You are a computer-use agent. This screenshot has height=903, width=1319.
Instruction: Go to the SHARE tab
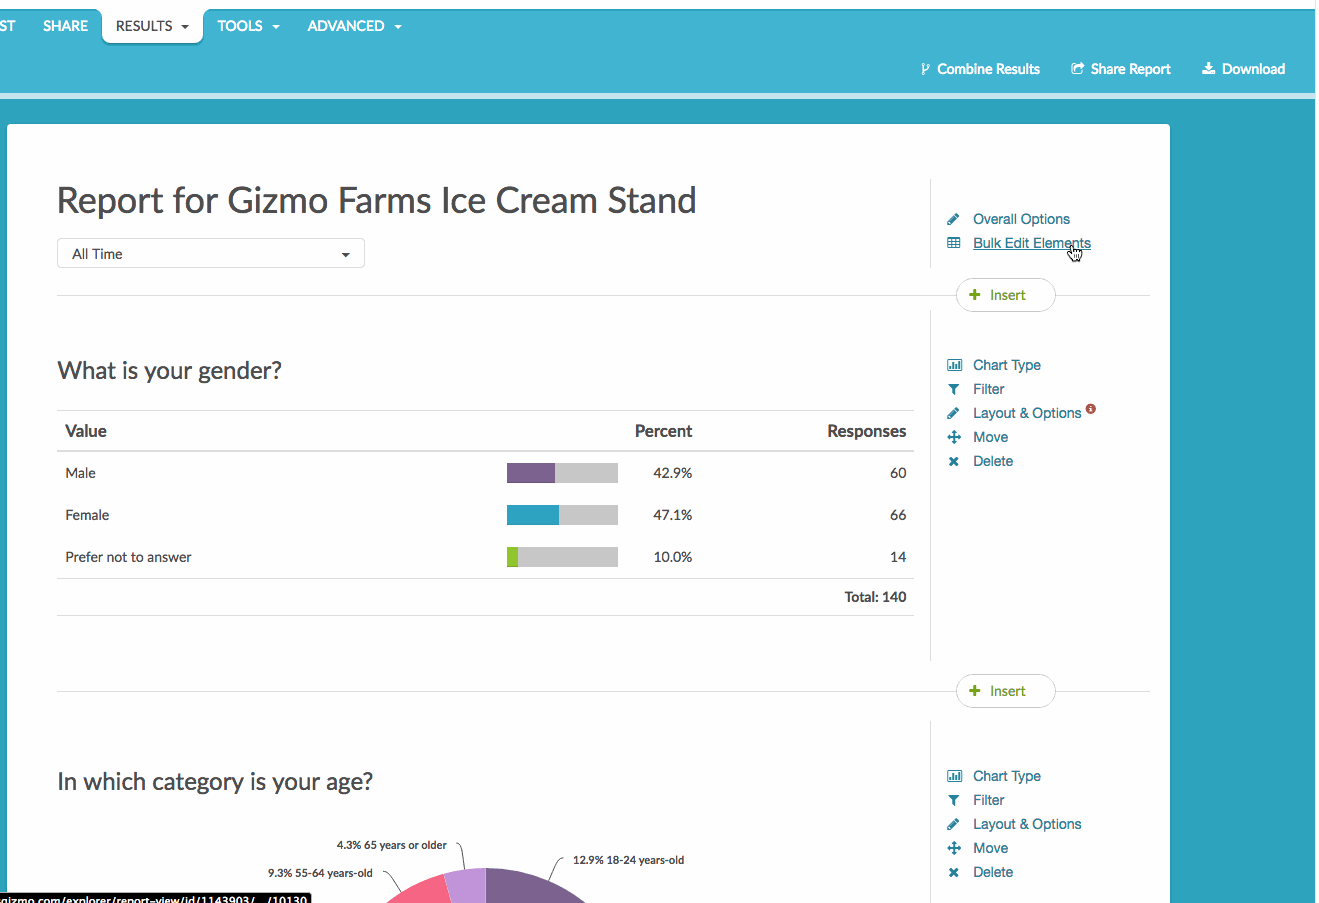tap(65, 26)
